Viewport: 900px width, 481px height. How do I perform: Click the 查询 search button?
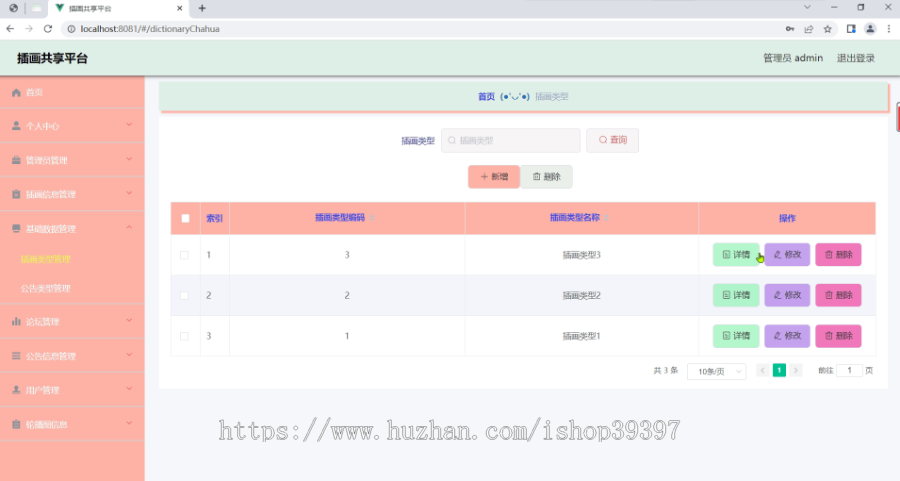click(x=612, y=140)
